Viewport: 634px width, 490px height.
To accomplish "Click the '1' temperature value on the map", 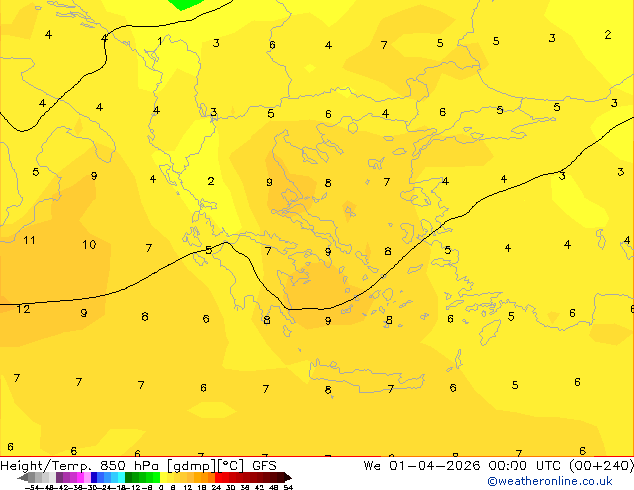I will [160, 41].
